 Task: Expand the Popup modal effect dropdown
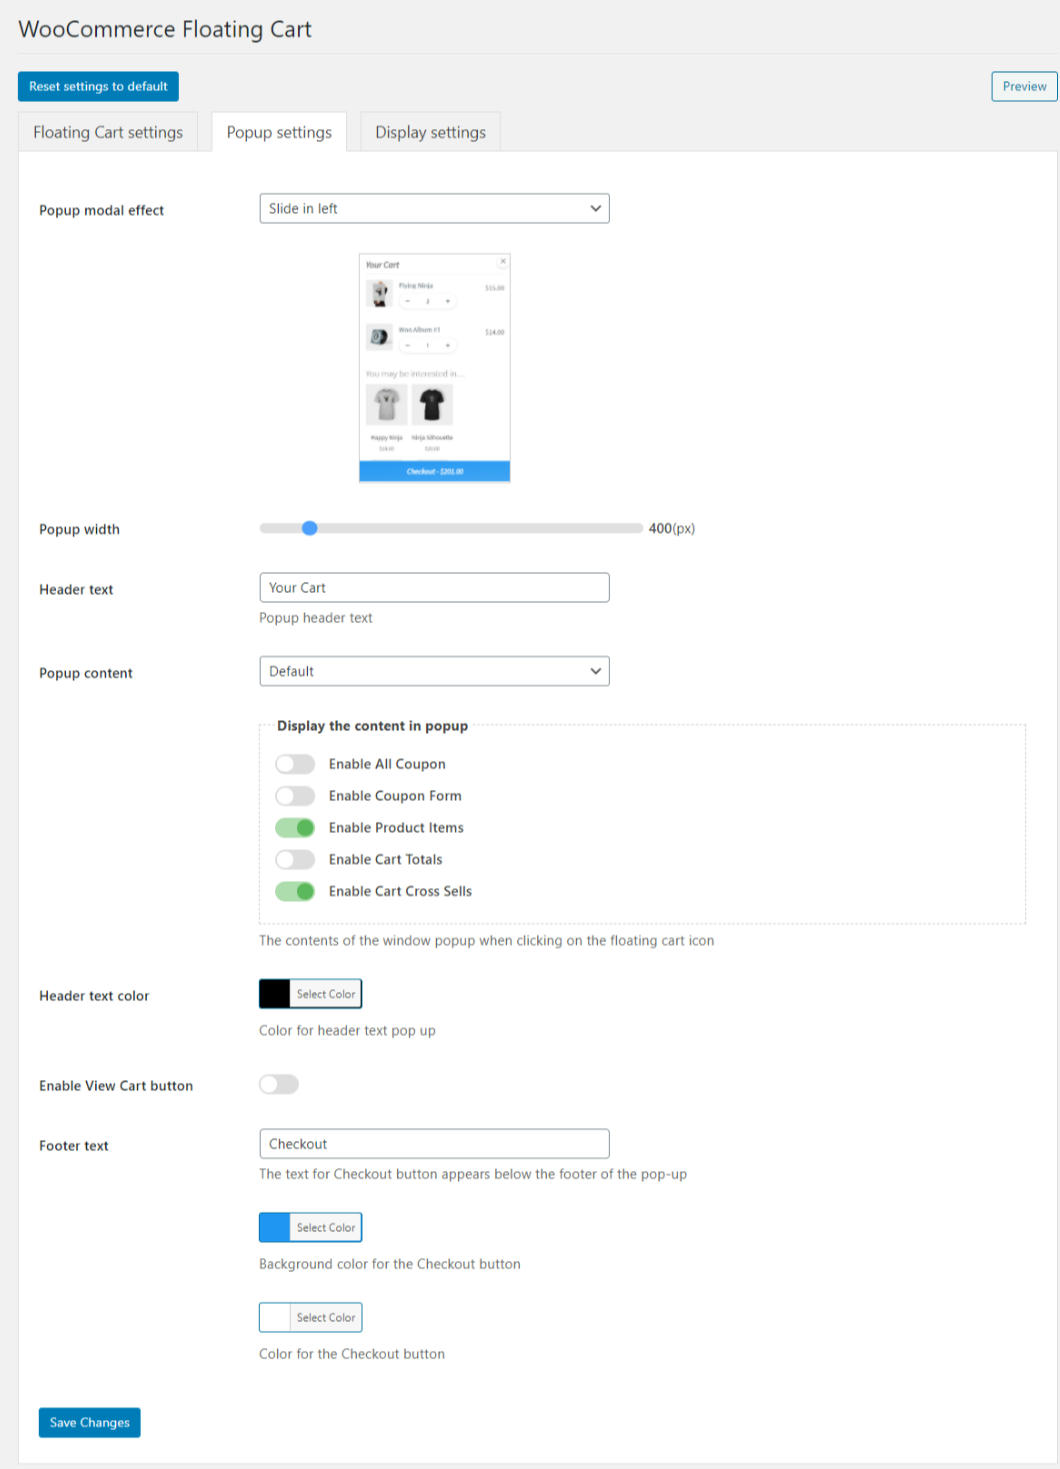coord(434,208)
